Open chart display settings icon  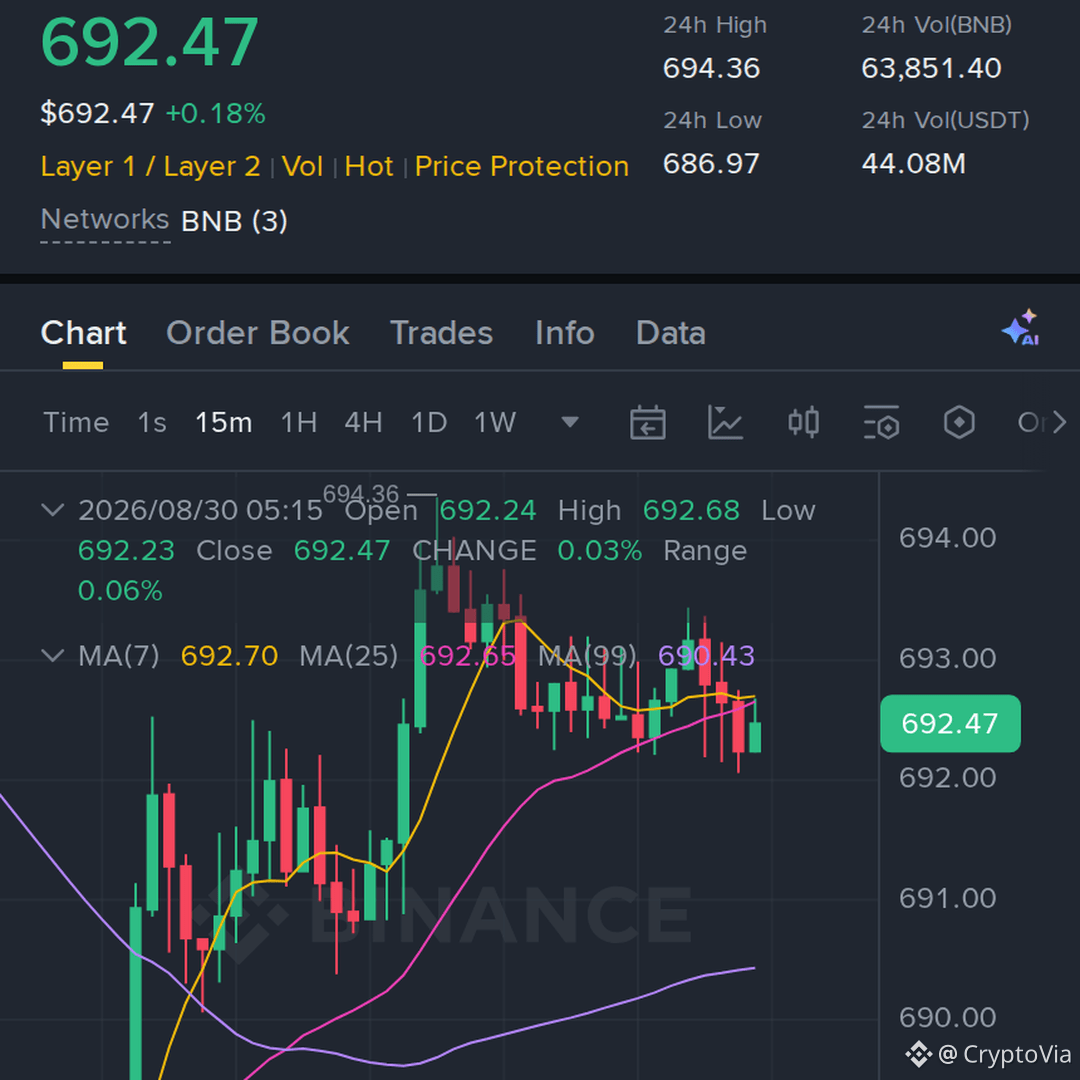tap(881, 422)
